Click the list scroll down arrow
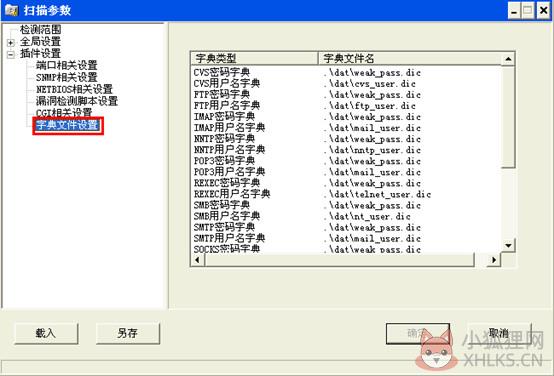 pos(508,245)
